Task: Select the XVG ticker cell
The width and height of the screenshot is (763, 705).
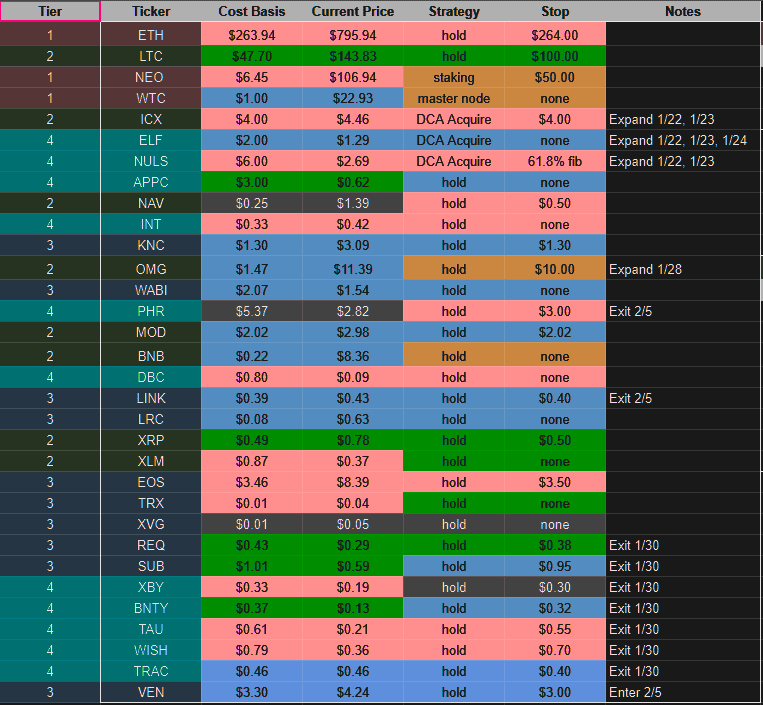Action: pyautogui.click(x=151, y=524)
